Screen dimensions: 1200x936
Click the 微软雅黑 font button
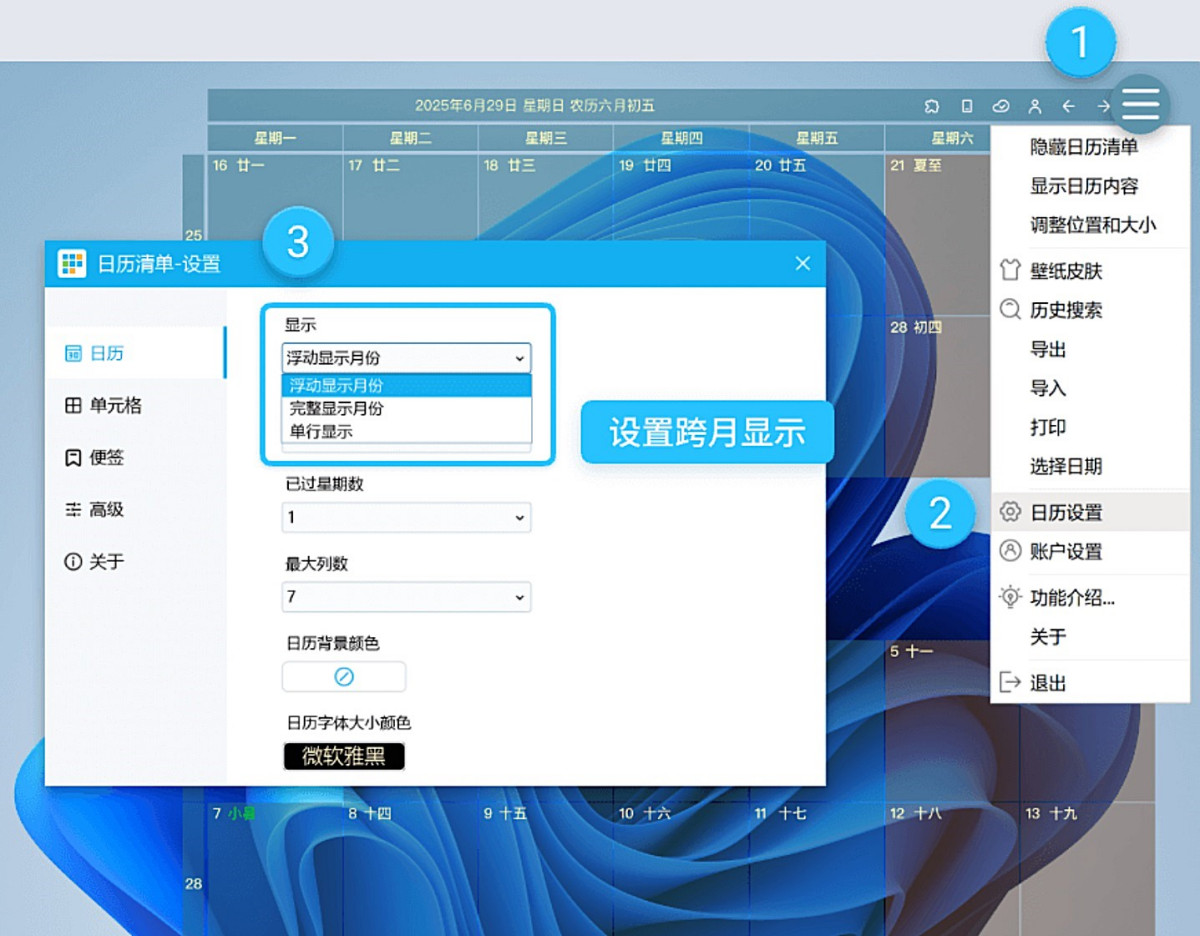(x=343, y=756)
